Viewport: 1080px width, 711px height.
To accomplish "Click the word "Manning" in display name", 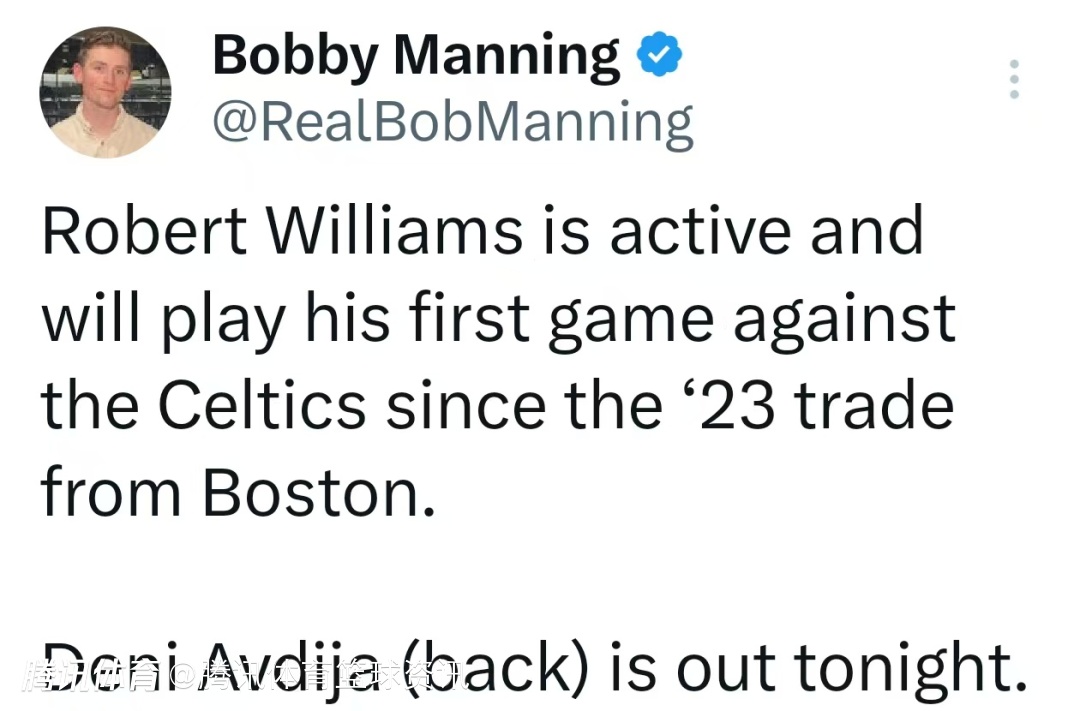I will tap(507, 56).
